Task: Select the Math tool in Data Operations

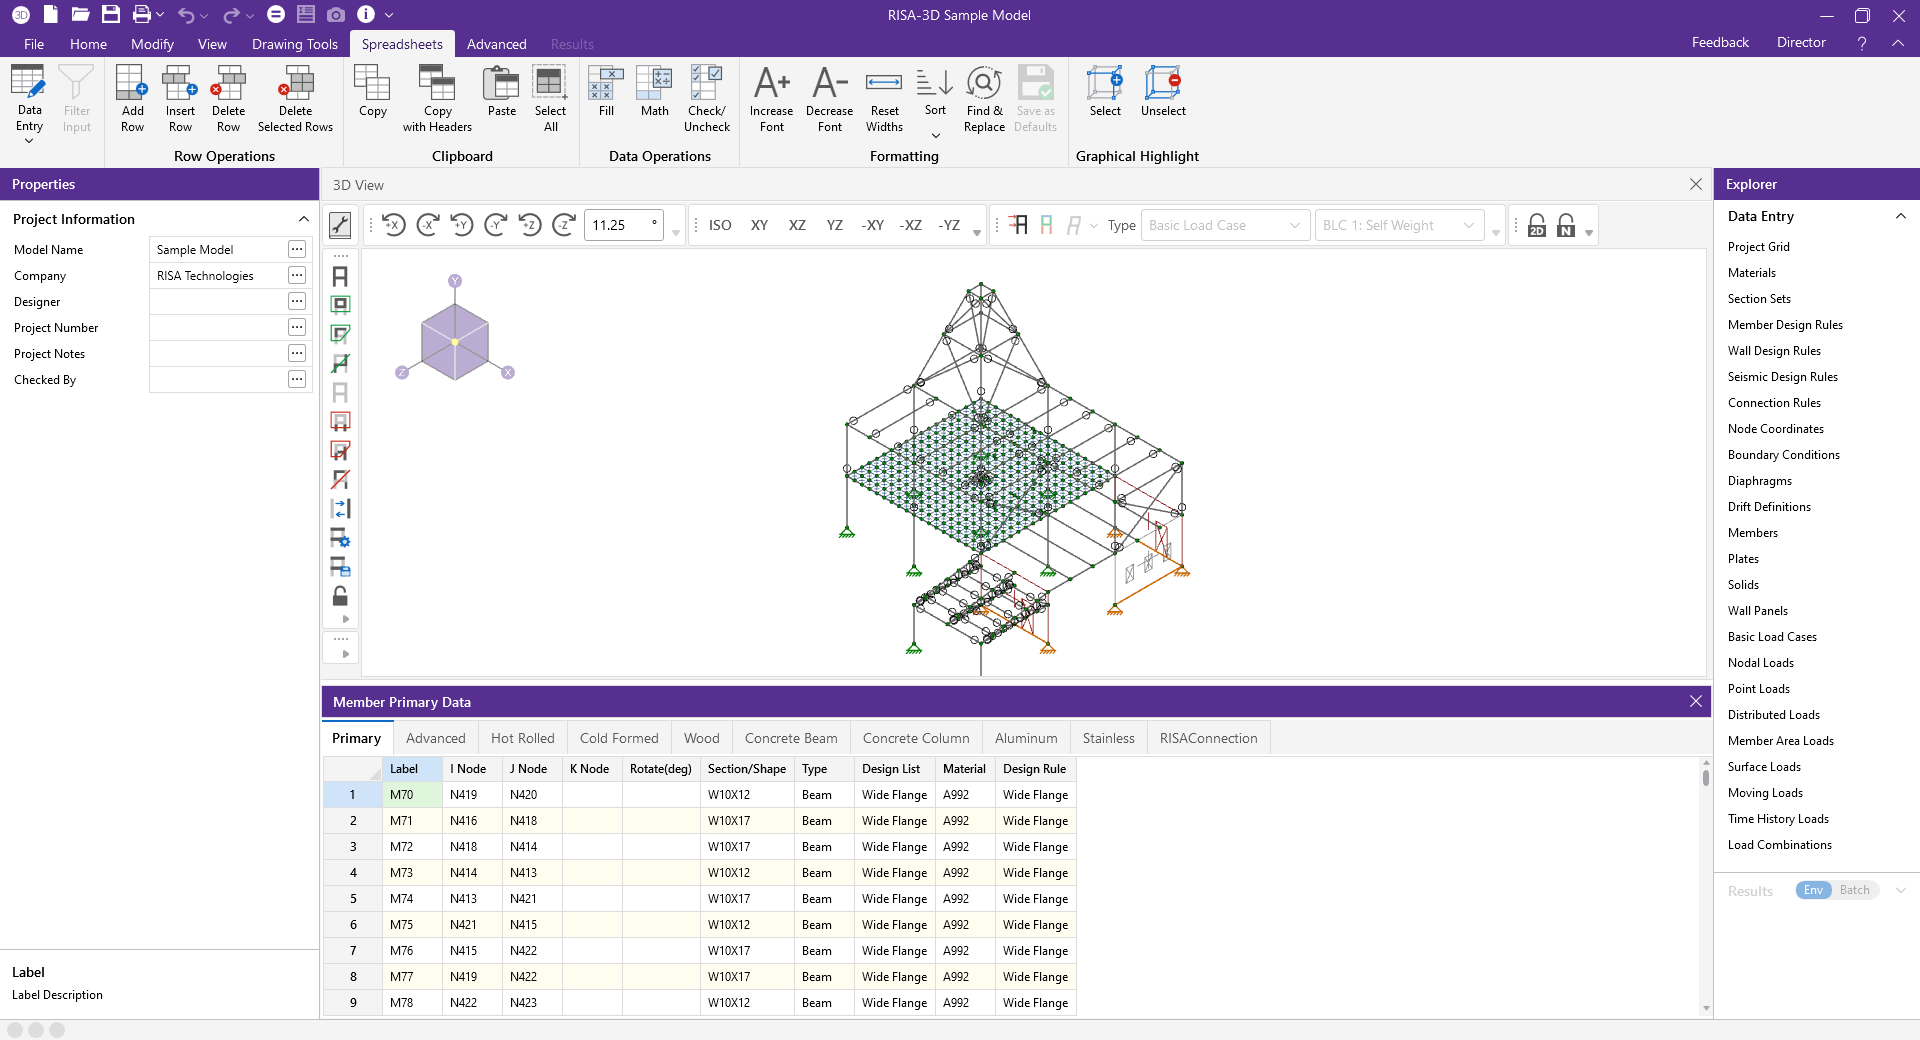Action: 653,95
